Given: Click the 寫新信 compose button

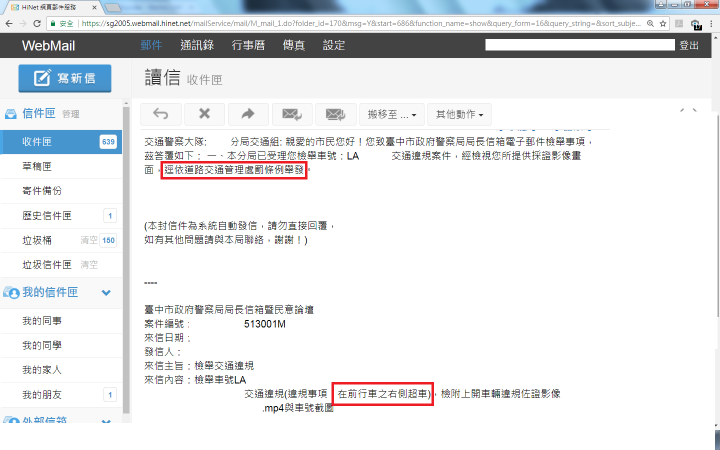Looking at the screenshot, I should [65, 79].
